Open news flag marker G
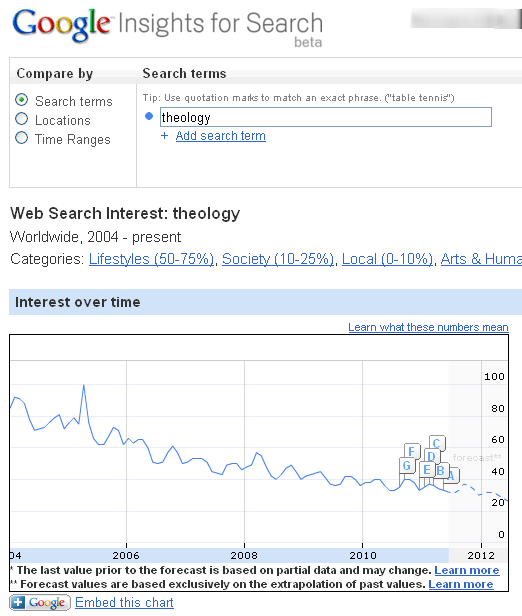522x616 pixels. click(x=407, y=466)
